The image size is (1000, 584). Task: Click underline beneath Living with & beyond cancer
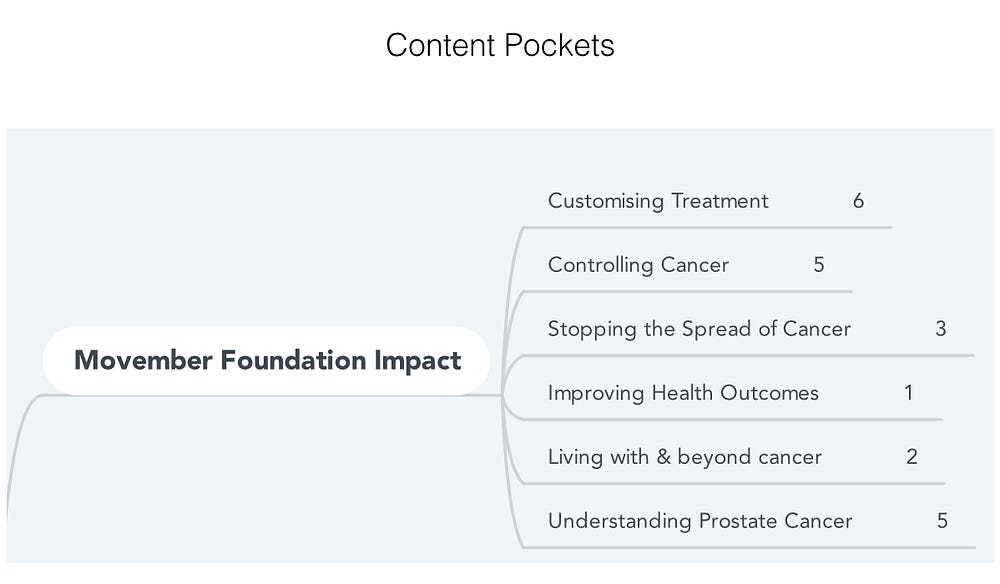tap(732, 483)
